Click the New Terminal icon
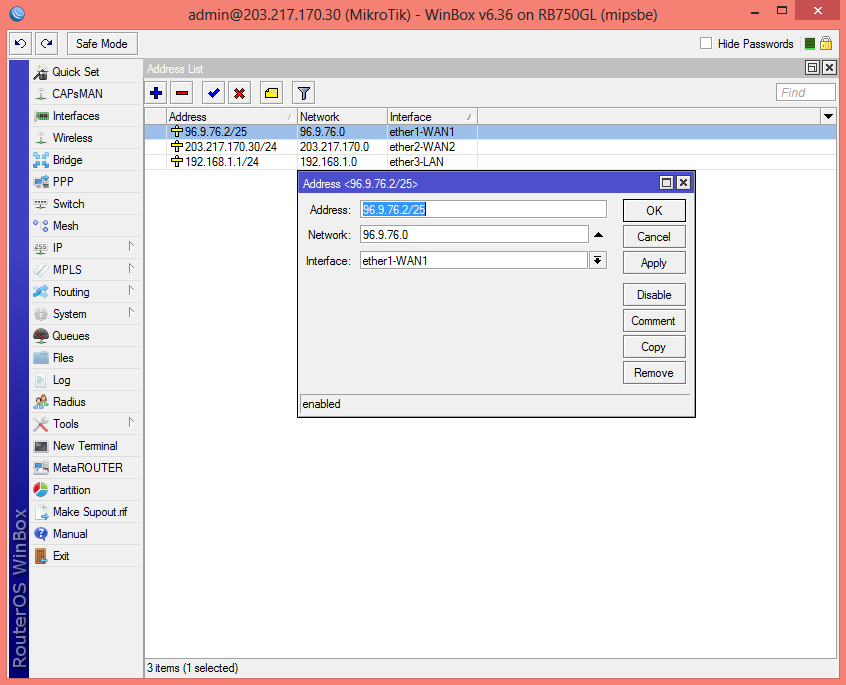This screenshot has width=846, height=685. 40,446
